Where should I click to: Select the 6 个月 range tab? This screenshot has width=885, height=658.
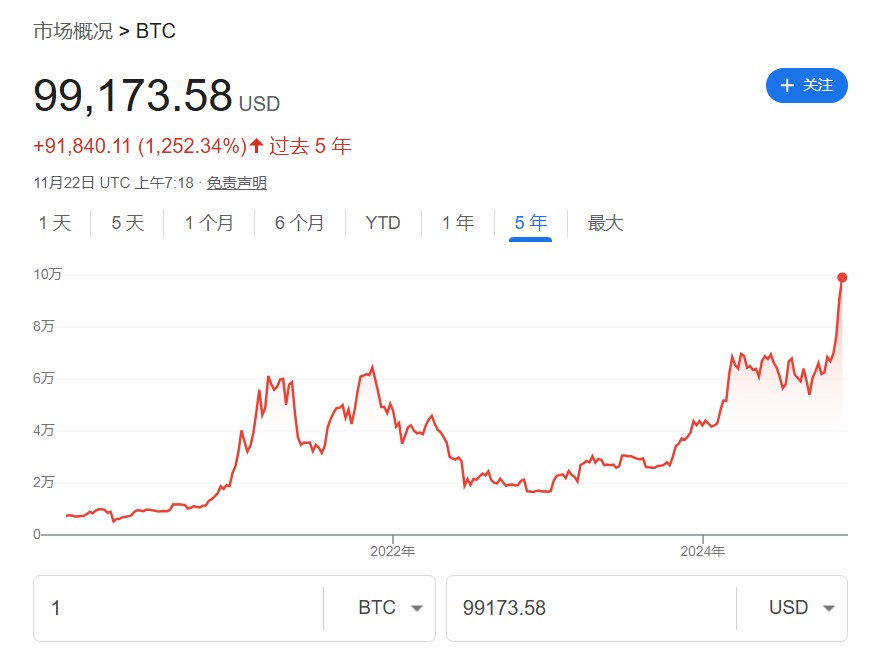(299, 223)
